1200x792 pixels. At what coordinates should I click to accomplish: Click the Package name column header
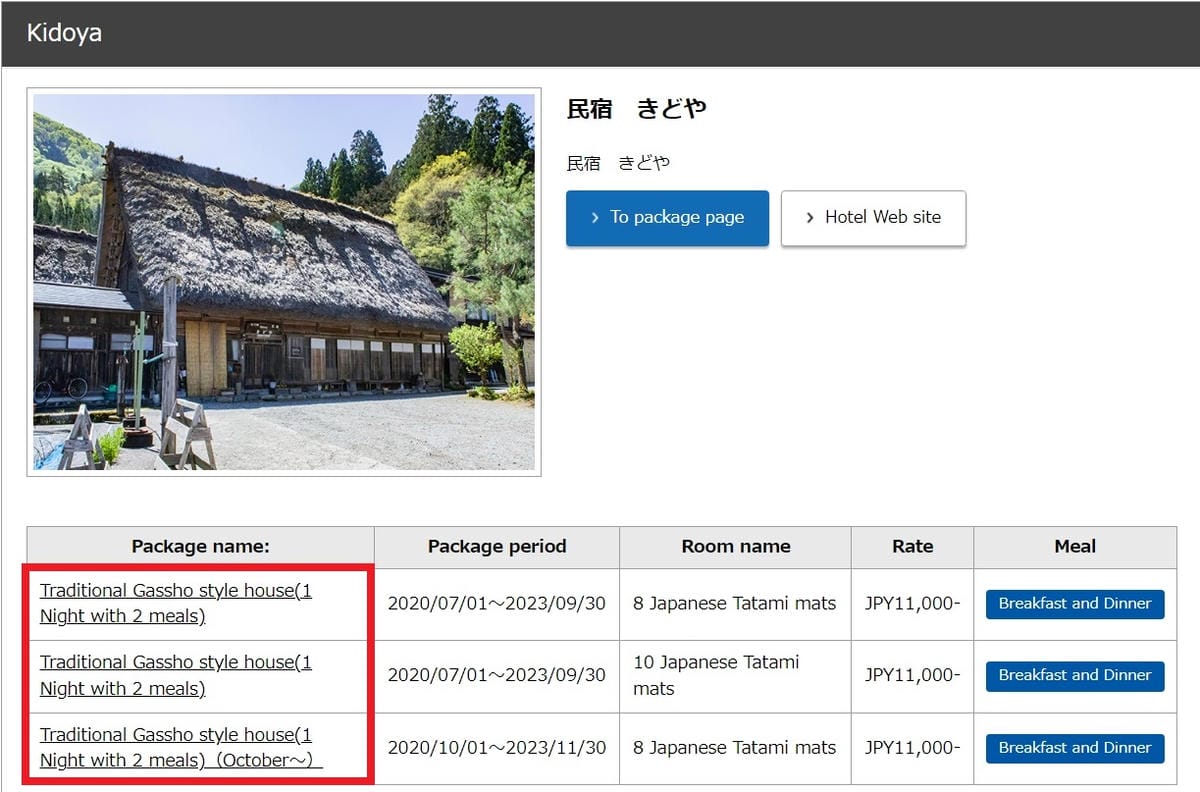pyautogui.click(x=197, y=546)
